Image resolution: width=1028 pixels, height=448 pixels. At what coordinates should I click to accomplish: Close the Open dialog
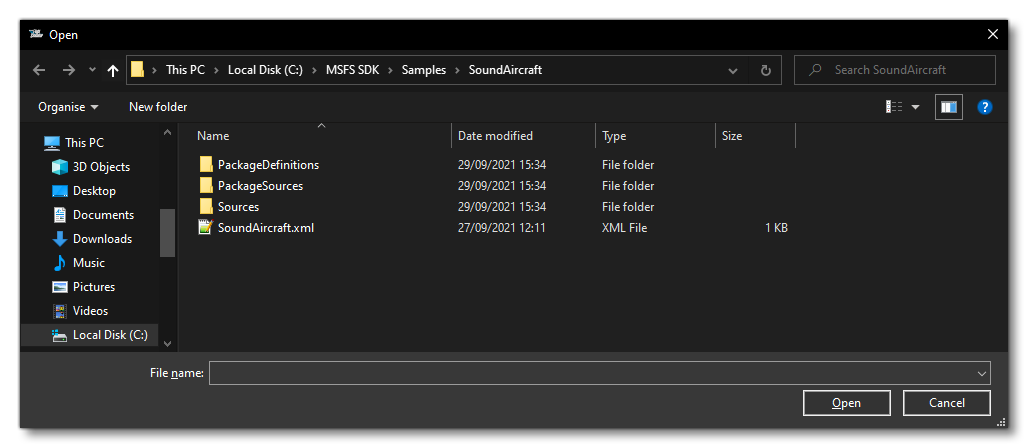[x=993, y=35]
